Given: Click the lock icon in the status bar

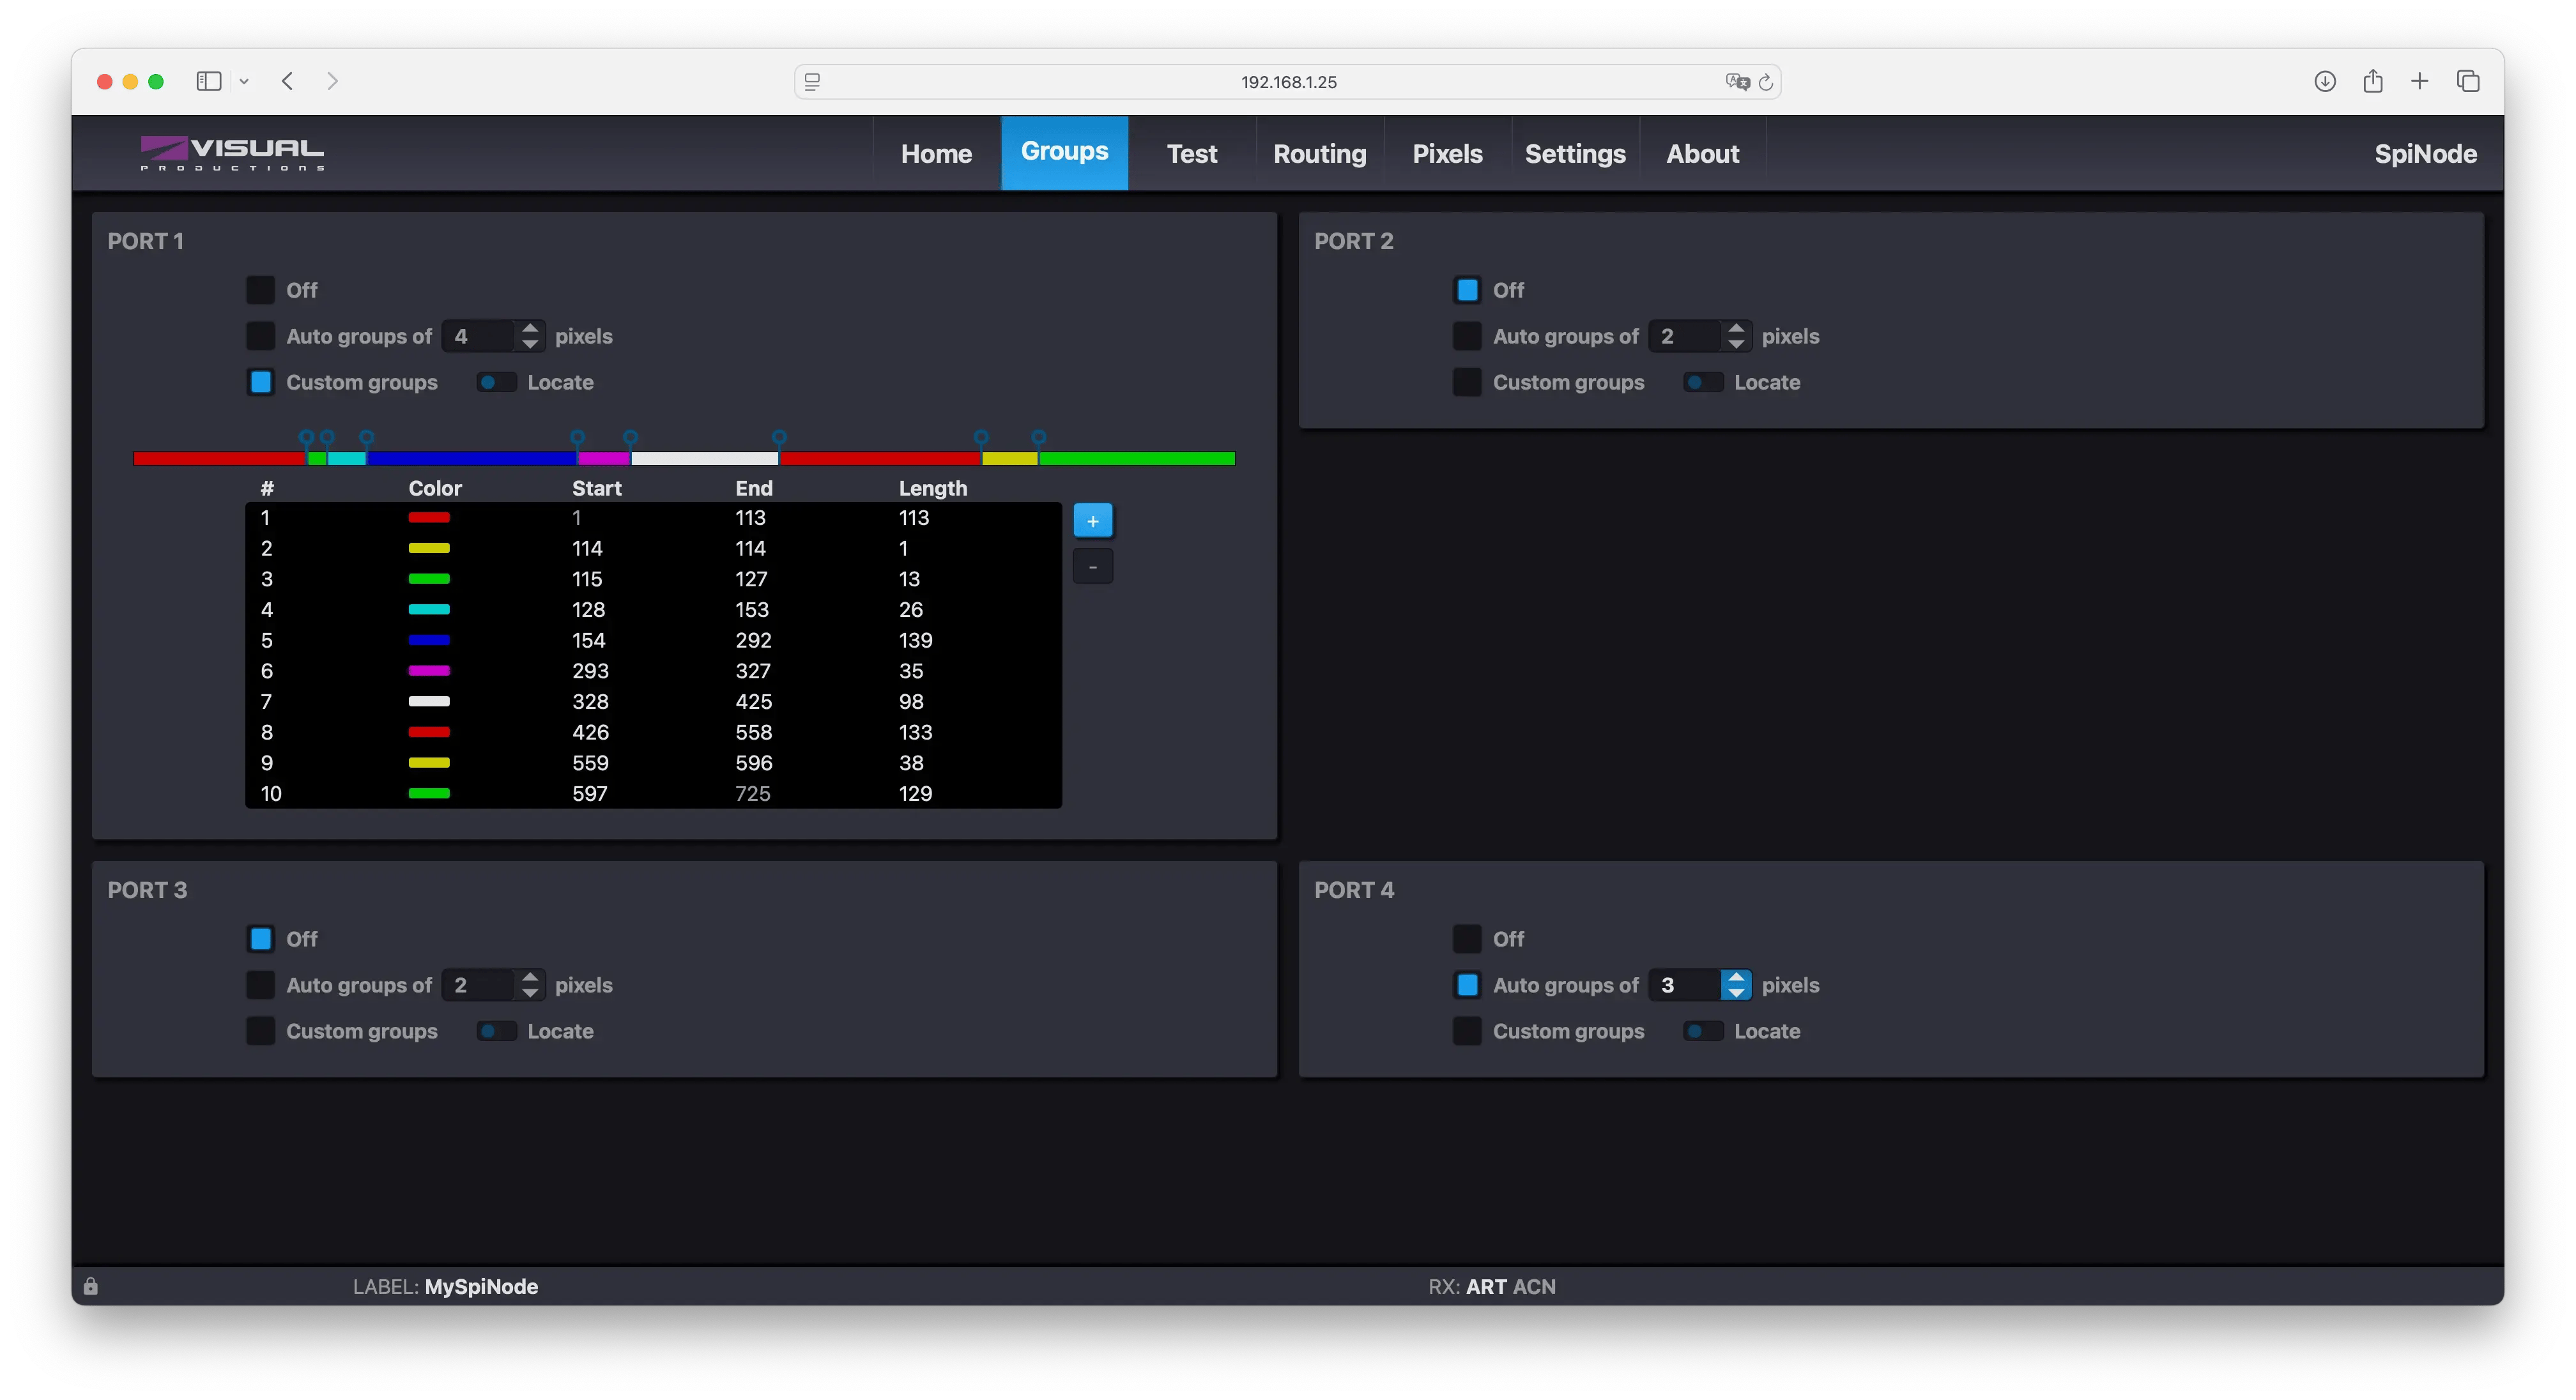Looking at the screenshot, I should pos(91,1286).
